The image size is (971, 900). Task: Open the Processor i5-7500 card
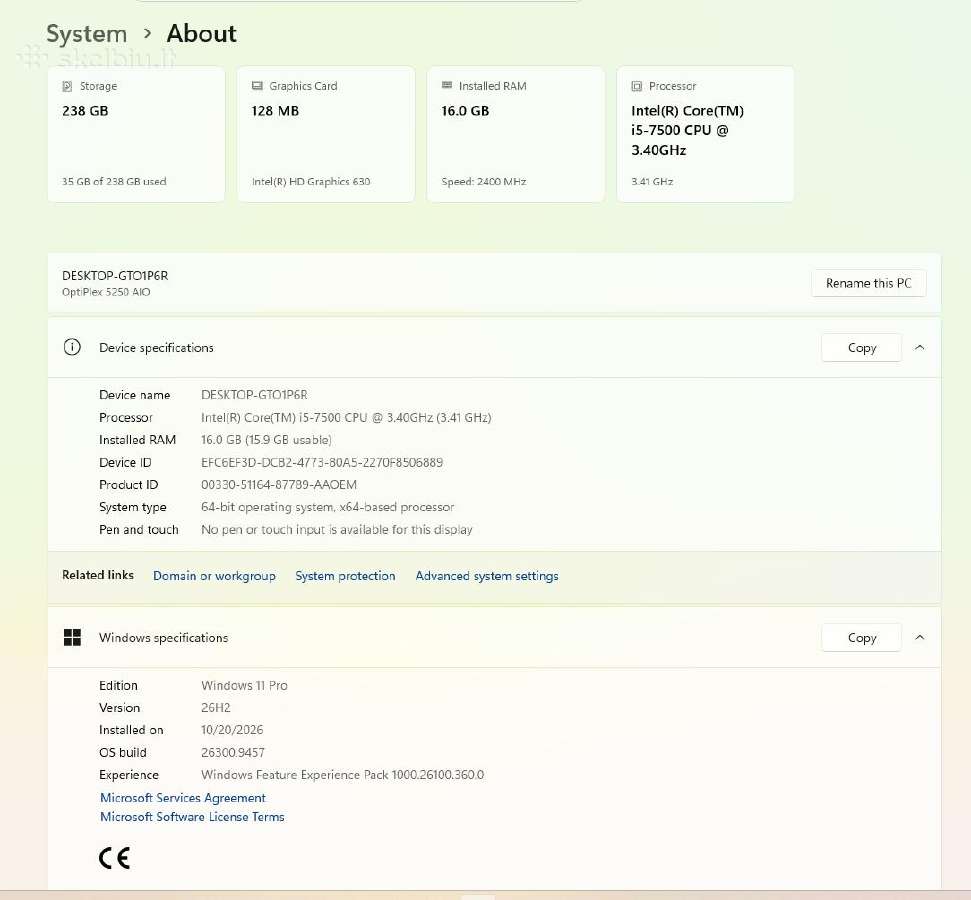(705, 134)
